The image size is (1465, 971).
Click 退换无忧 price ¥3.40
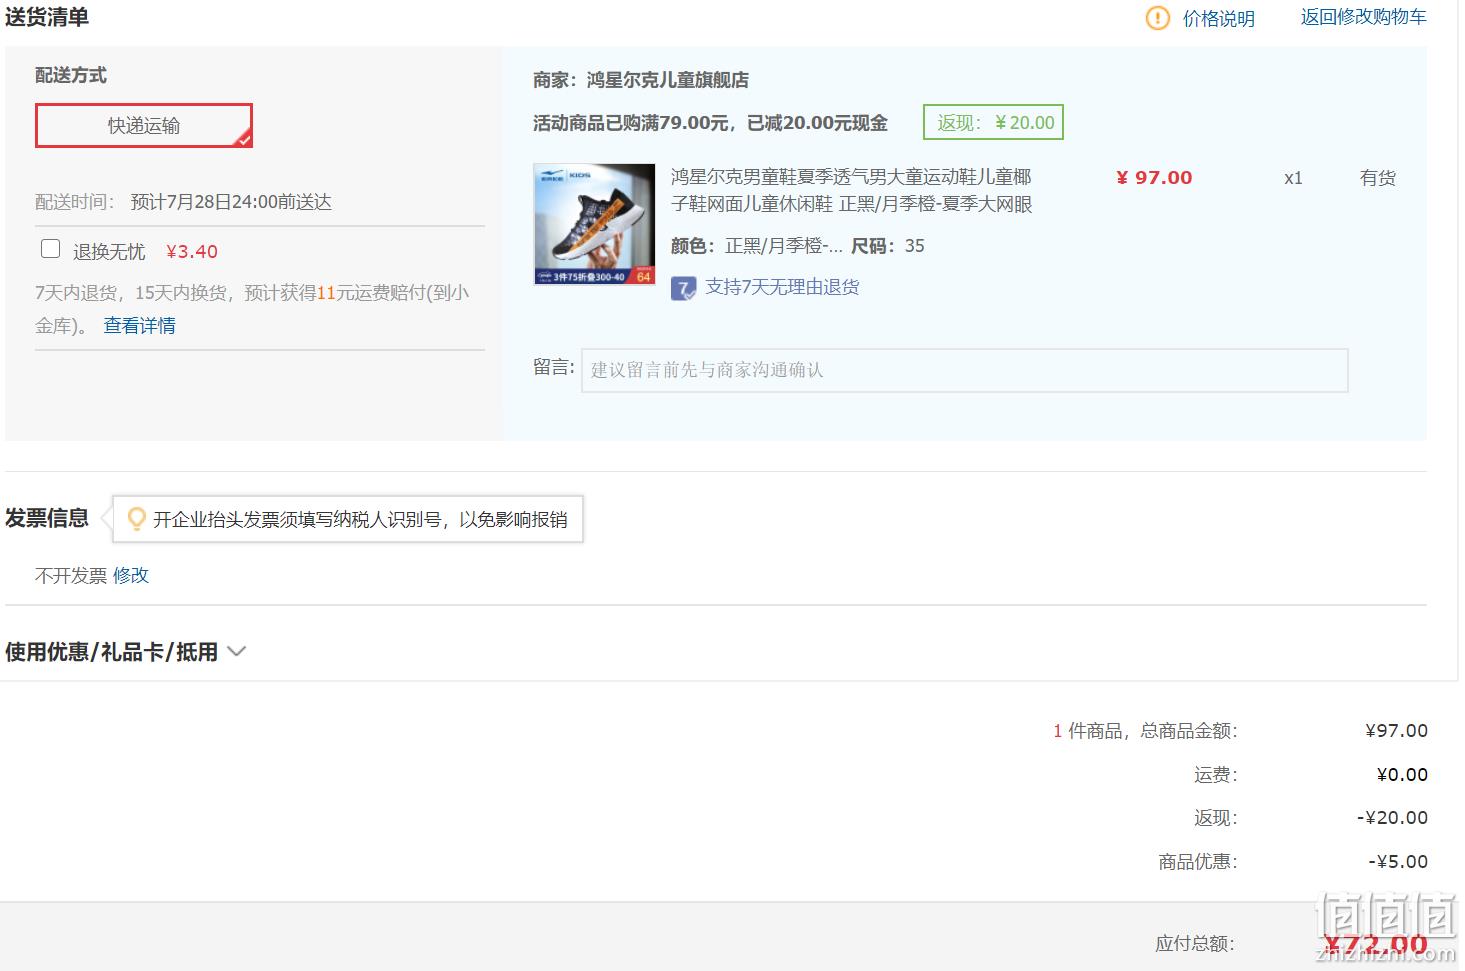[x=192, y=252]
